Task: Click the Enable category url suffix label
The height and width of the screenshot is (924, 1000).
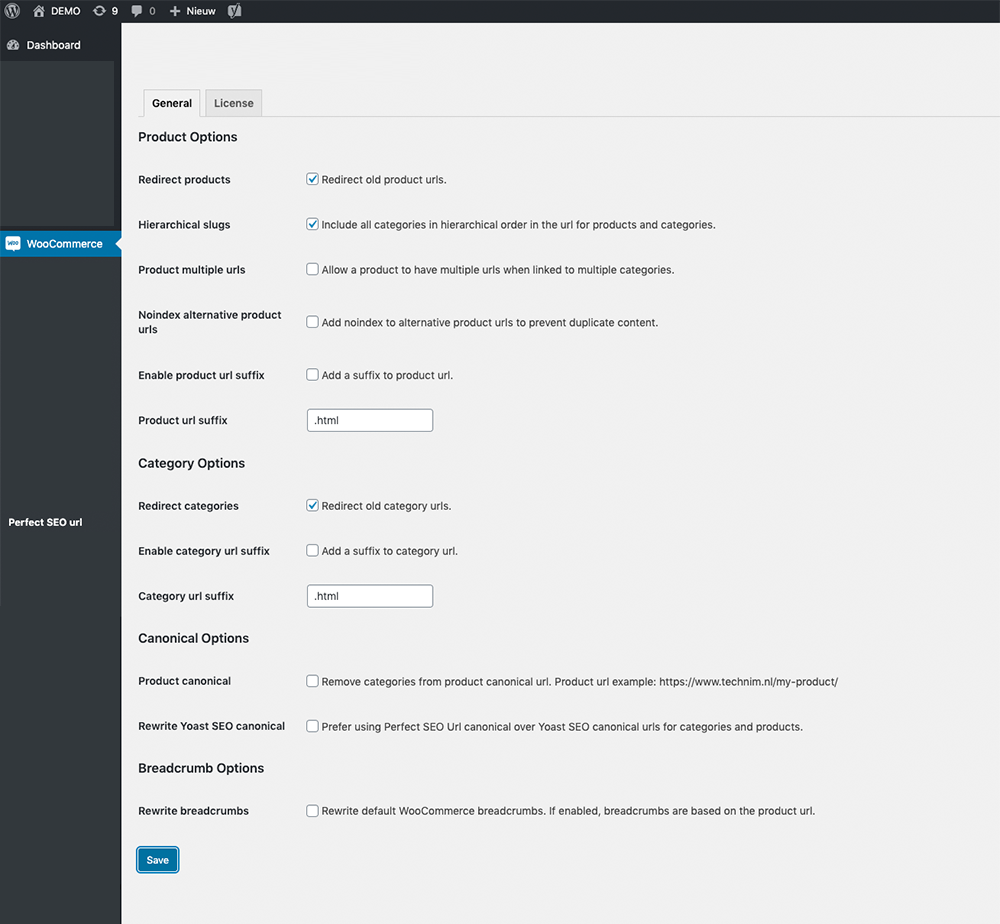Action: pos(204,551)
